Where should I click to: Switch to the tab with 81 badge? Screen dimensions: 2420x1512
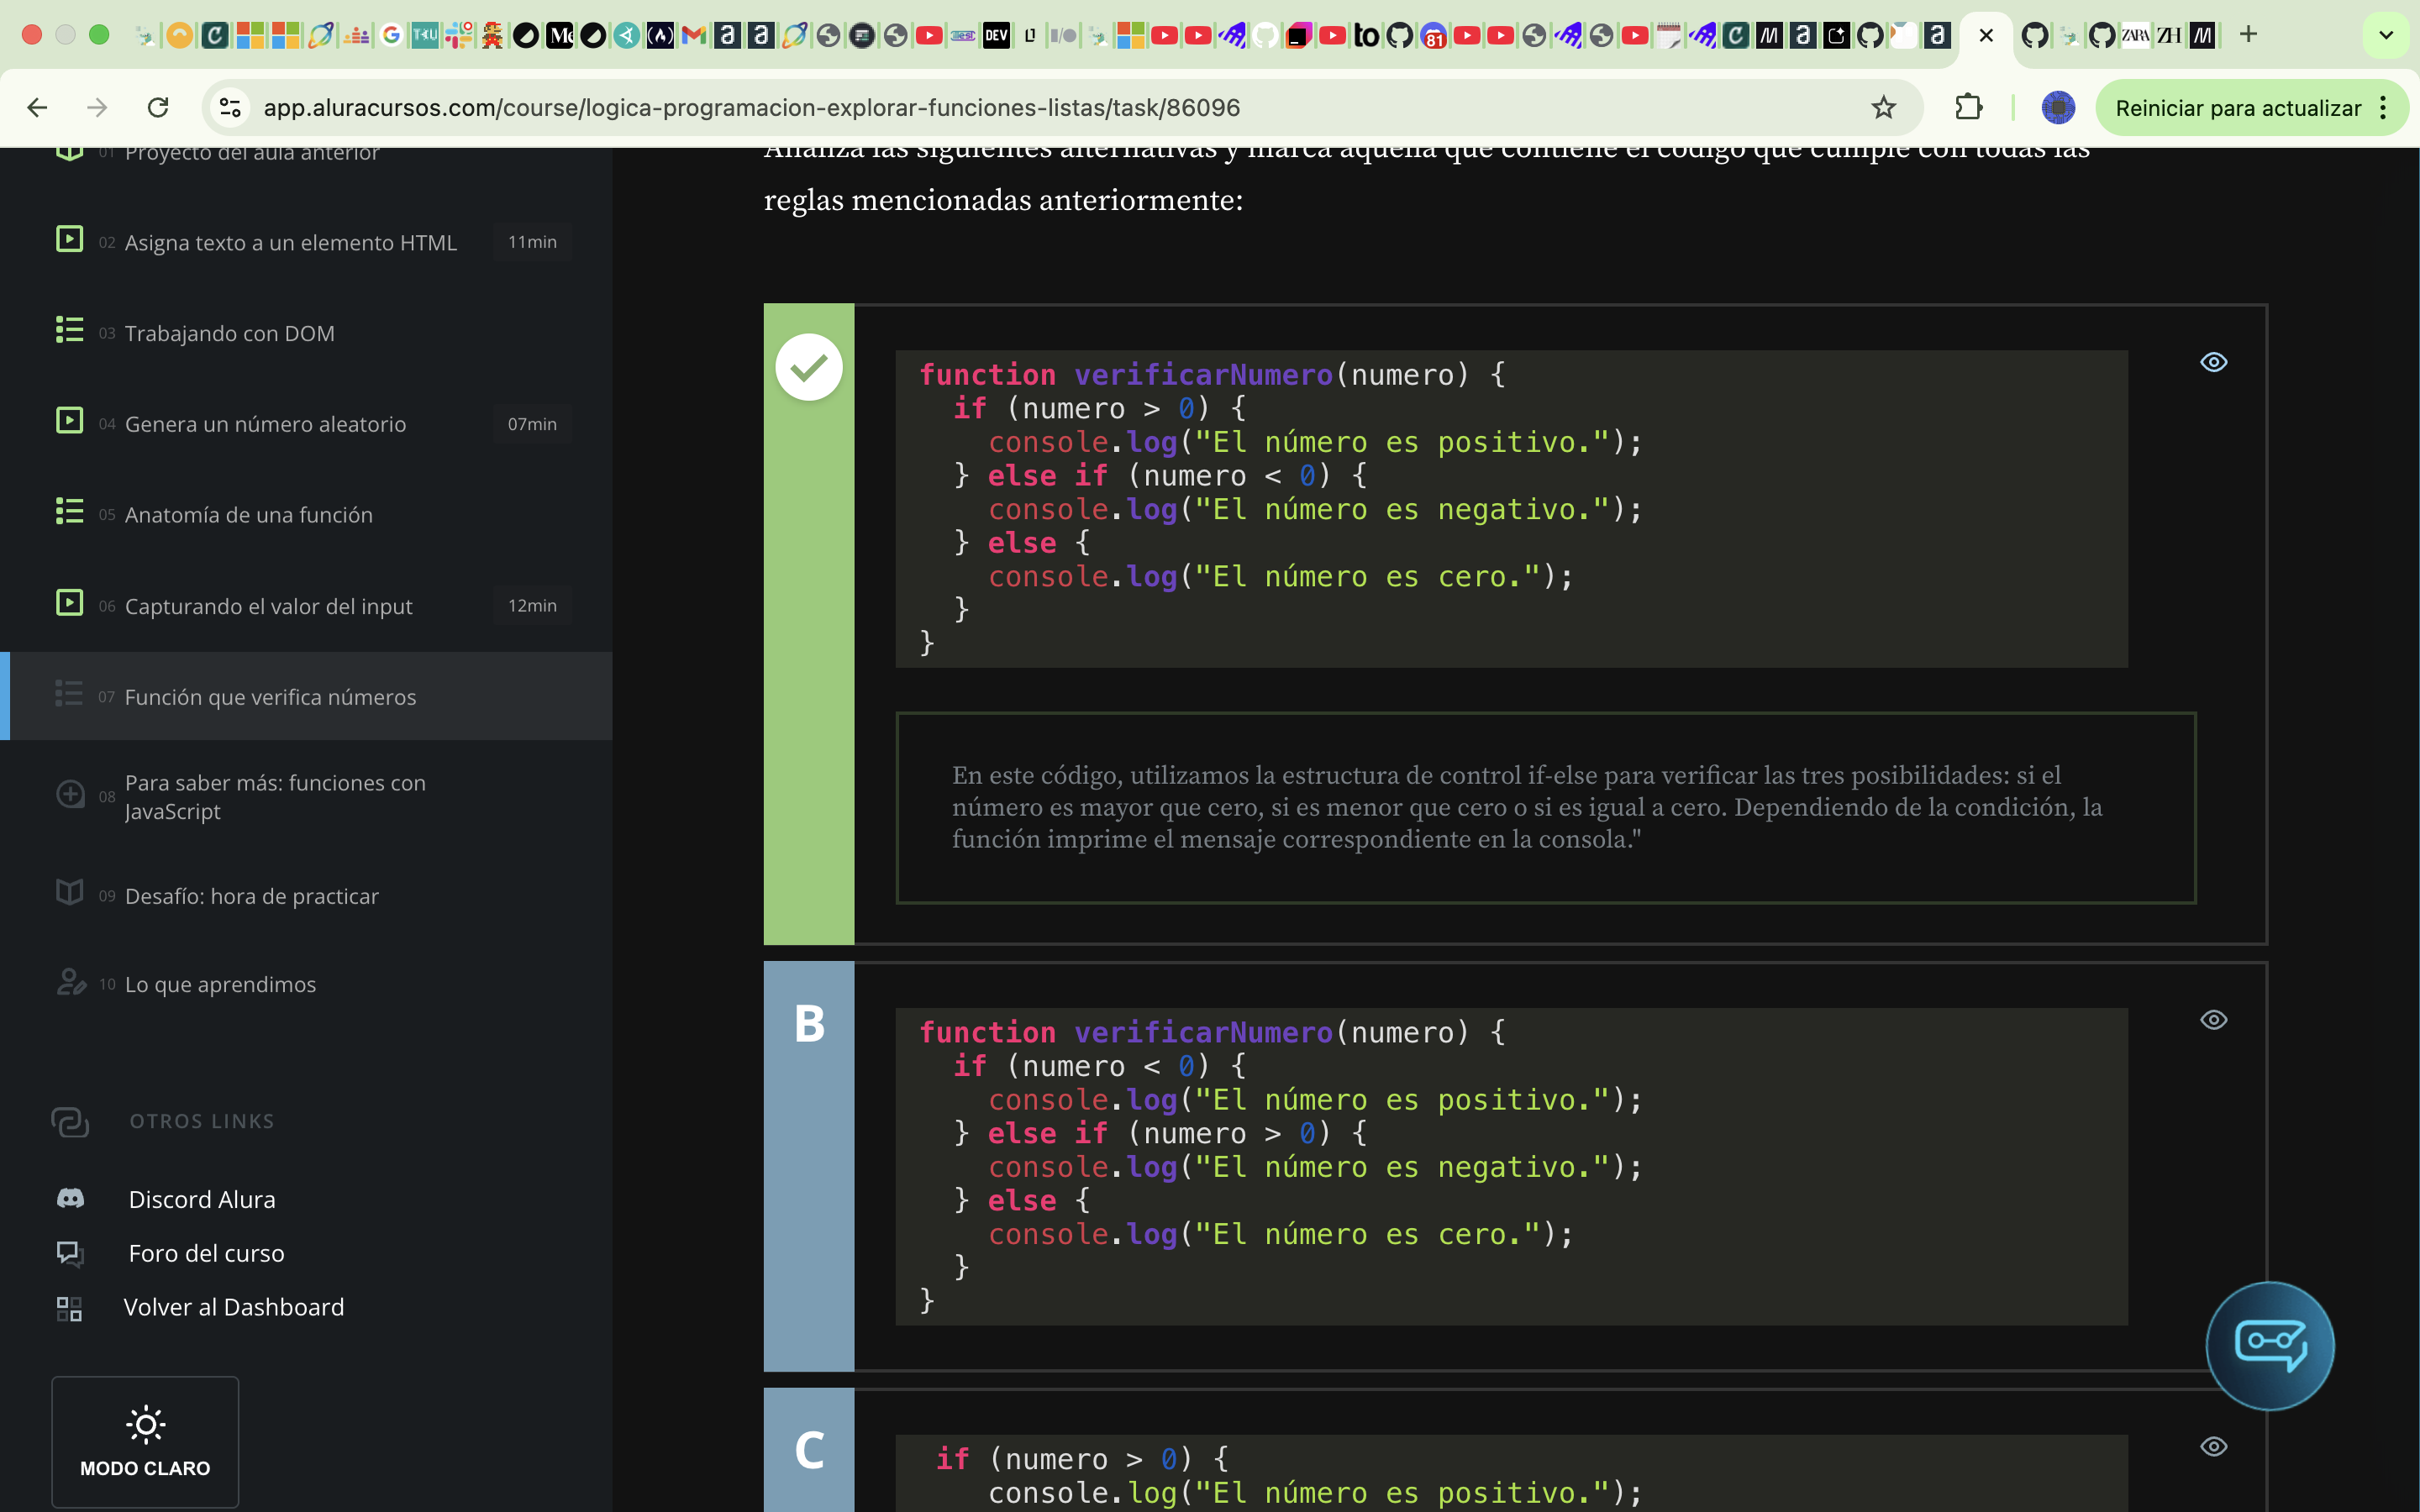(1433, 35)
